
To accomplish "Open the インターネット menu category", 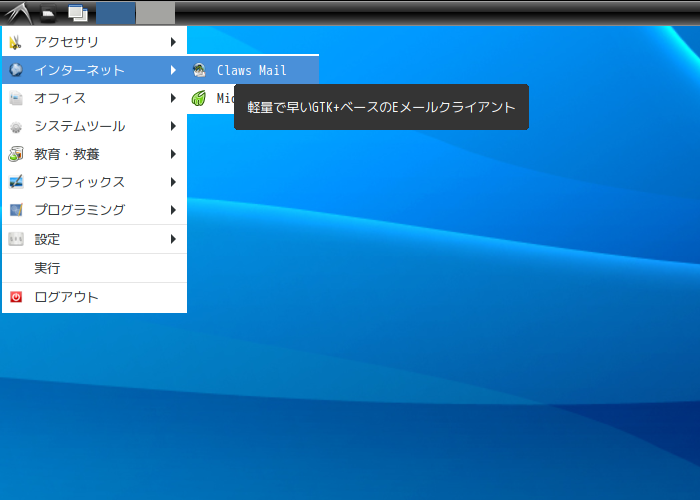I will 94,70.
